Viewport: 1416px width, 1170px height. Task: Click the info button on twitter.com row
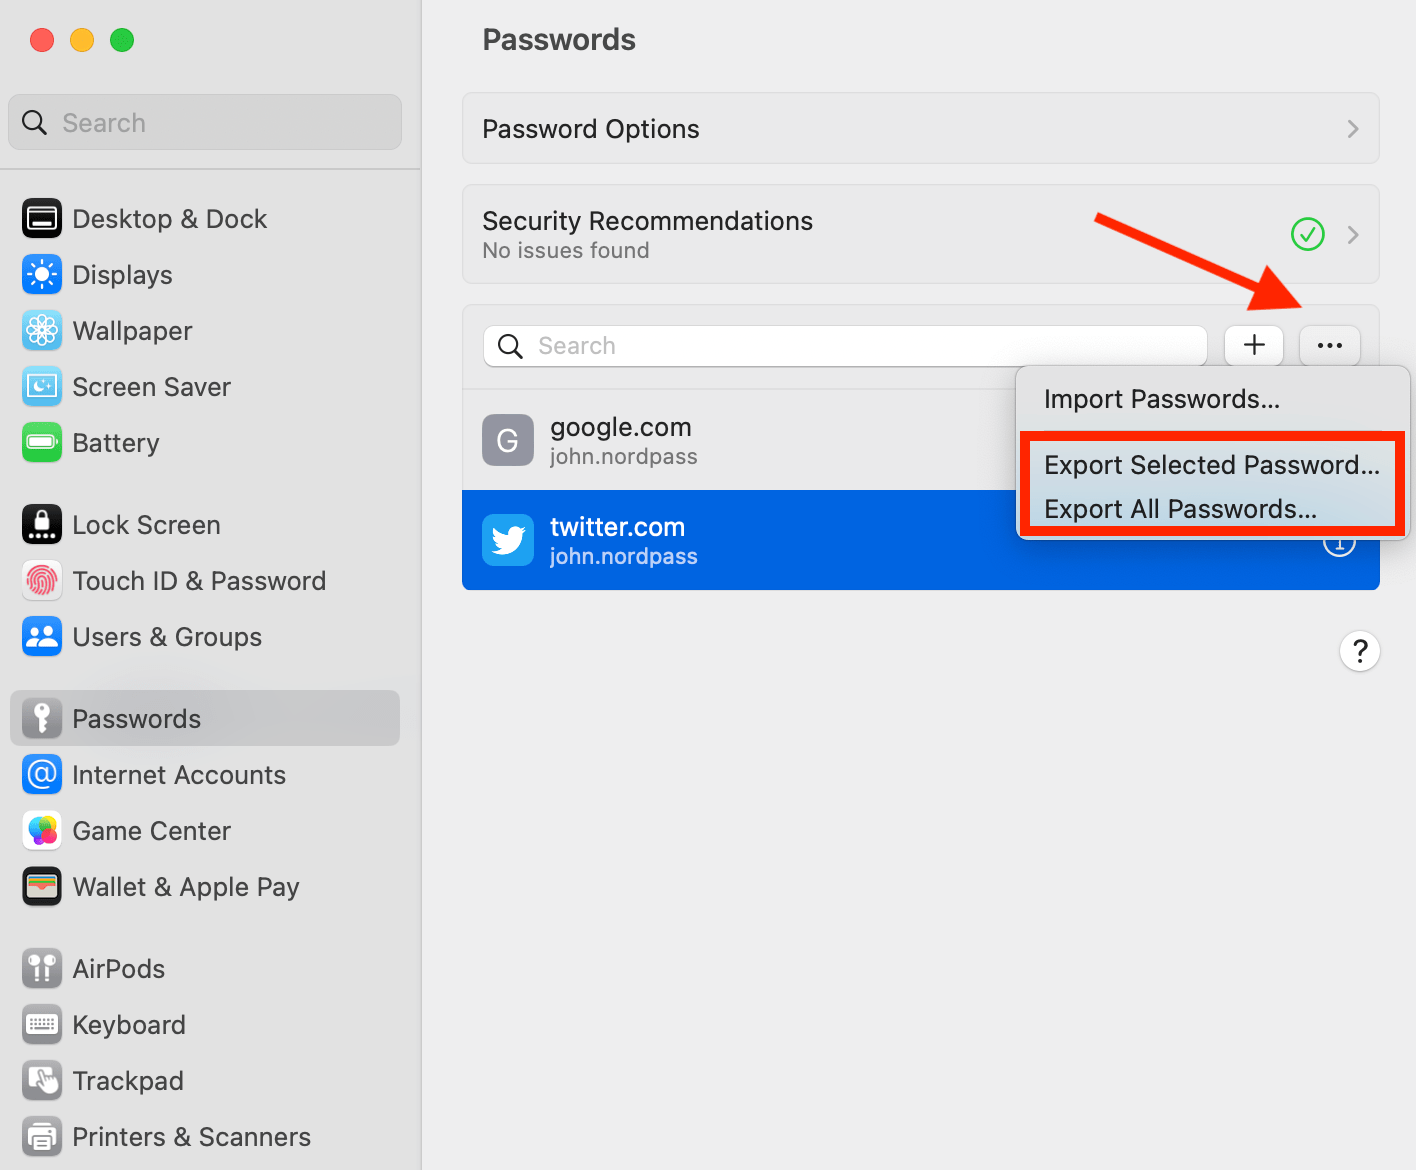[x=1339, y=541]
